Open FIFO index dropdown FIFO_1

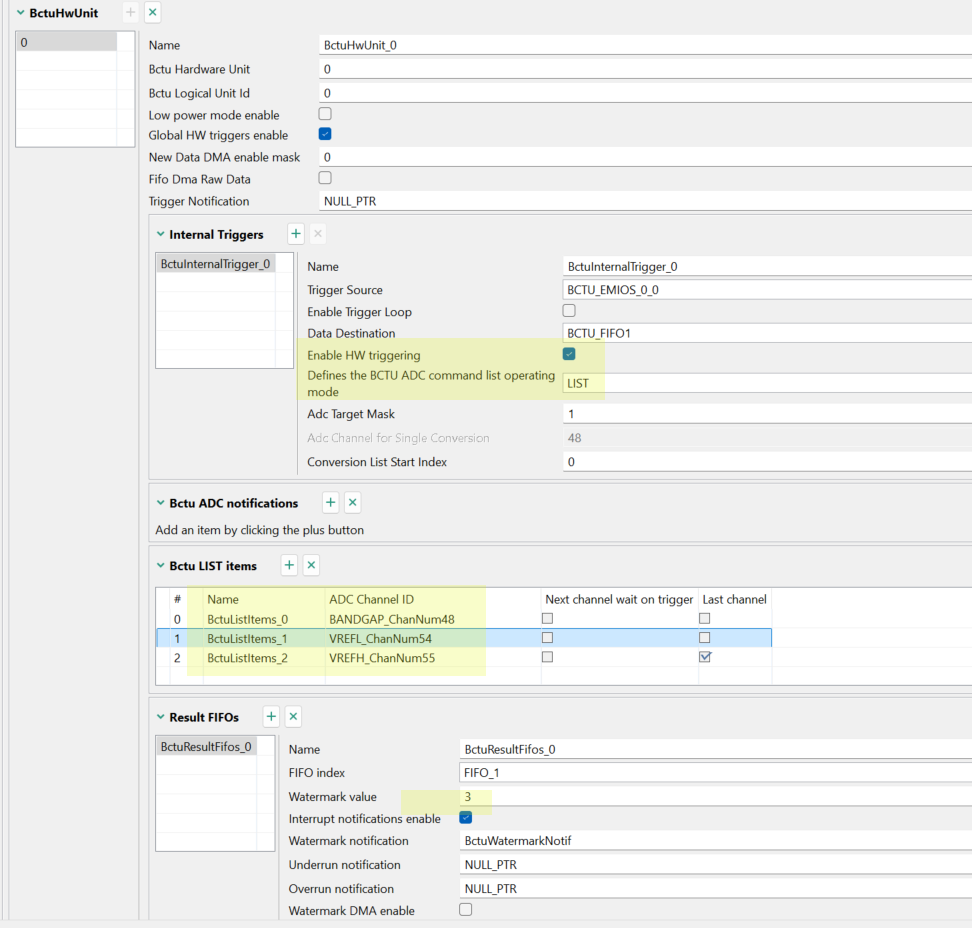(x=715, y=773)
